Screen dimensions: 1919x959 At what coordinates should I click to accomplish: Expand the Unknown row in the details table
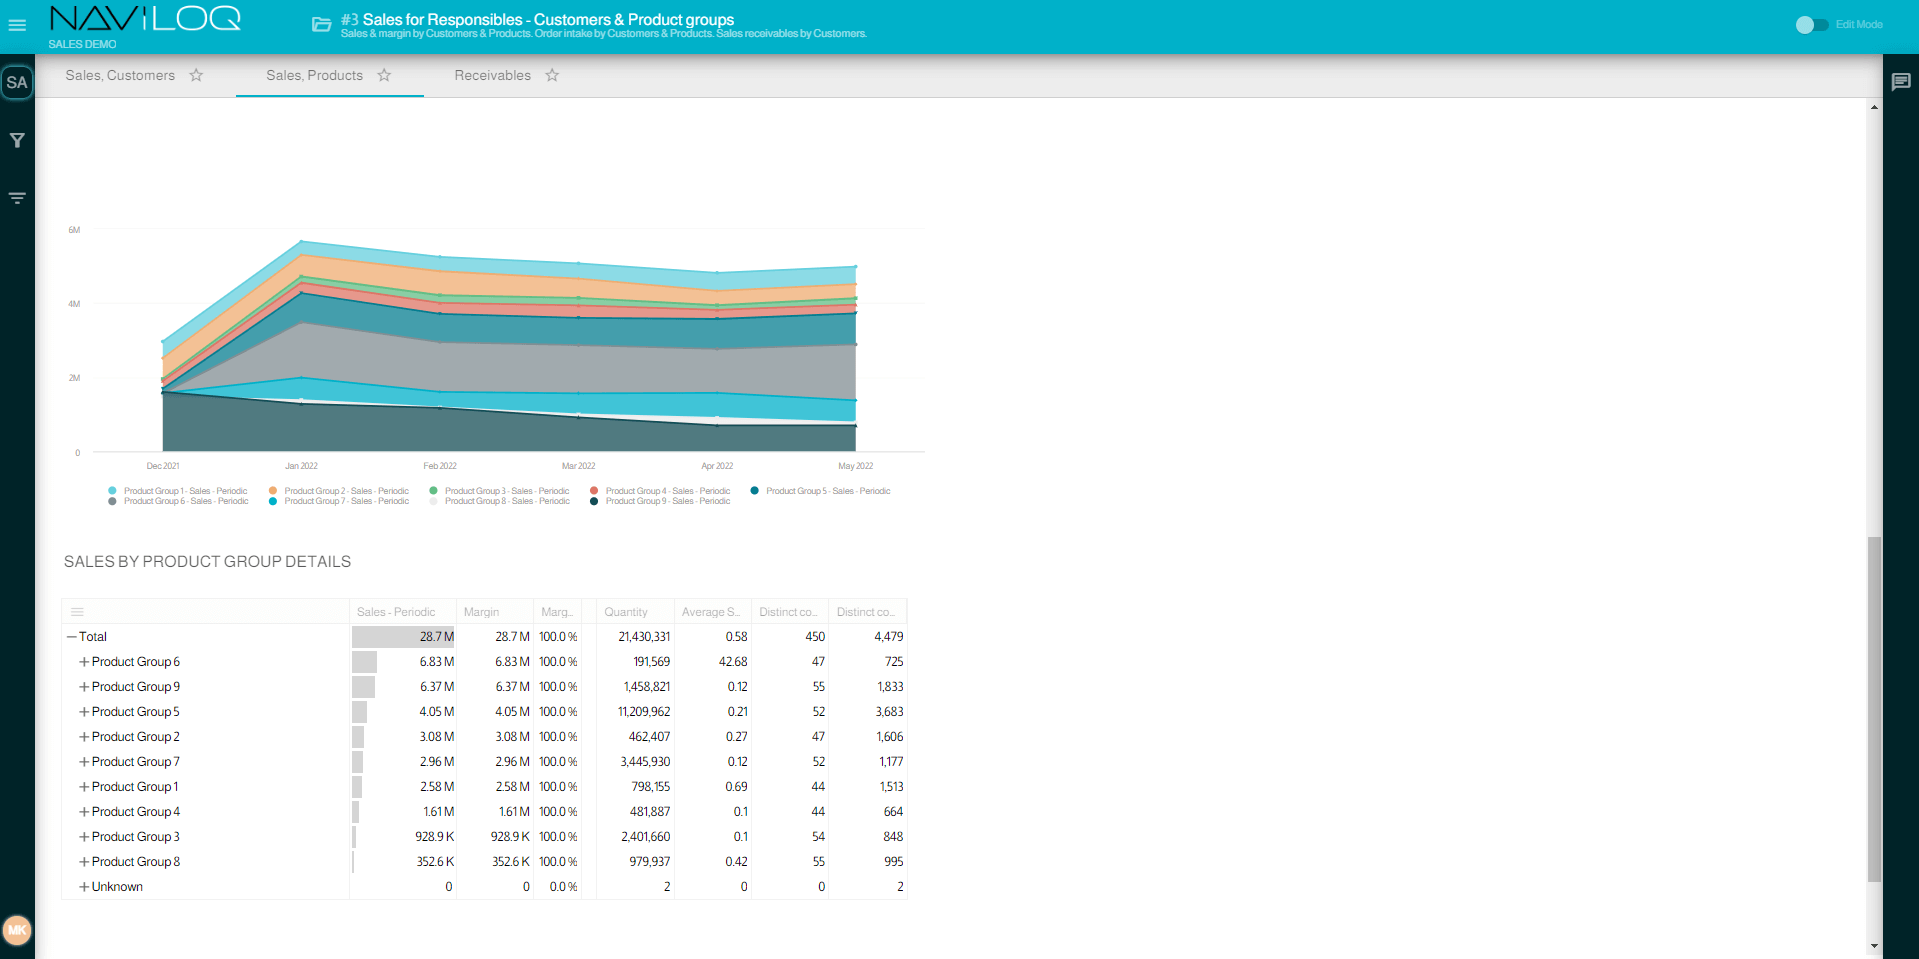point(84,886)
